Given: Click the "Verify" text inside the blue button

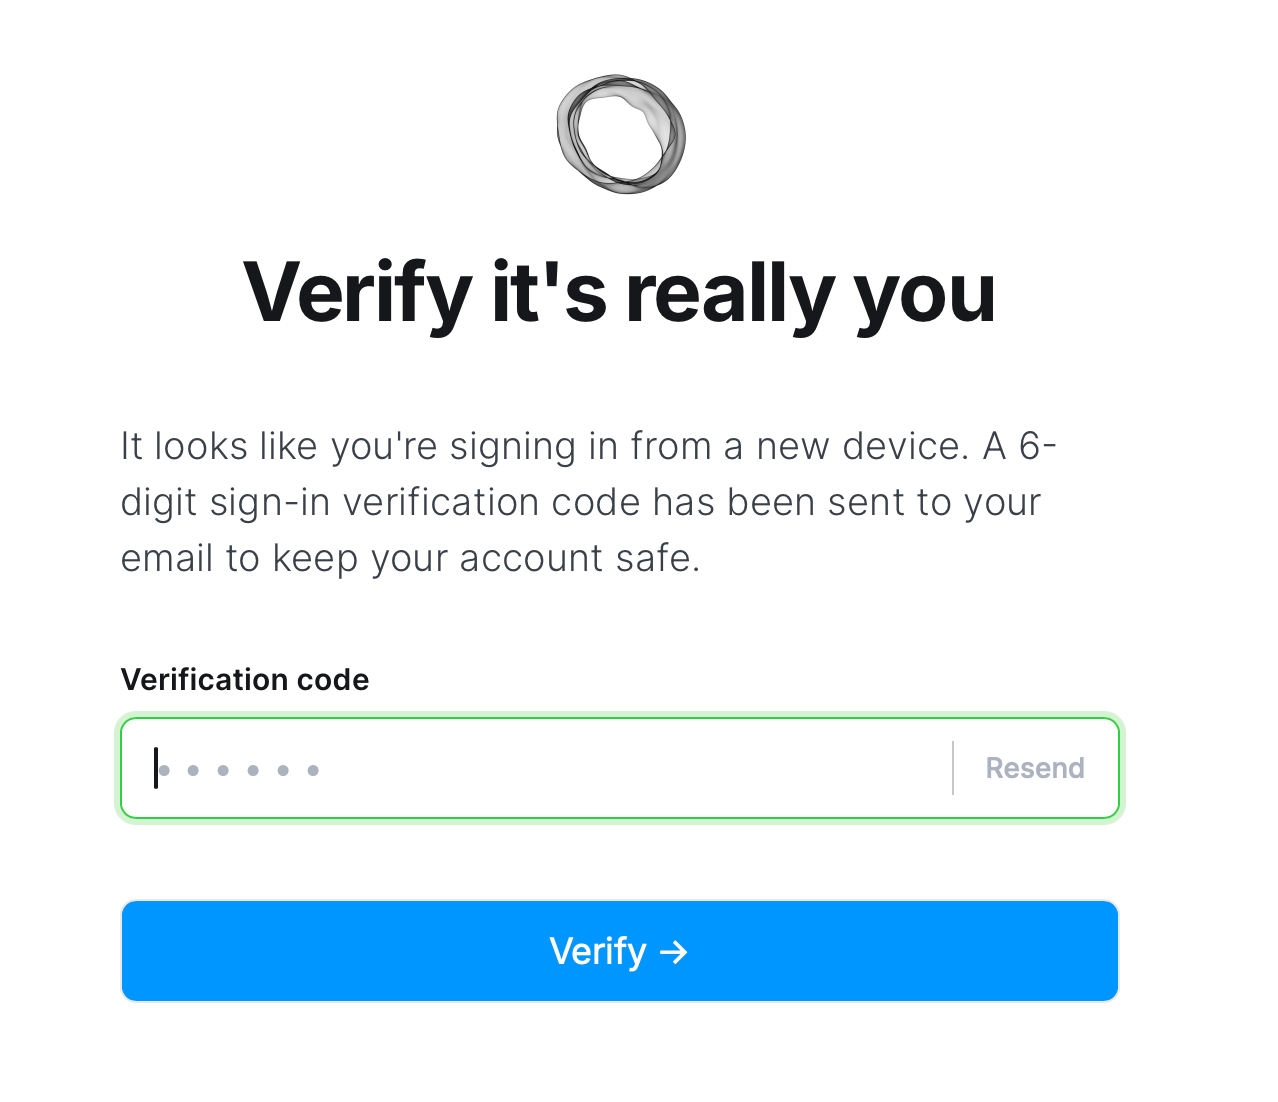Looking at the screenshot, I should pyautogui.click(x=598, y=951).
